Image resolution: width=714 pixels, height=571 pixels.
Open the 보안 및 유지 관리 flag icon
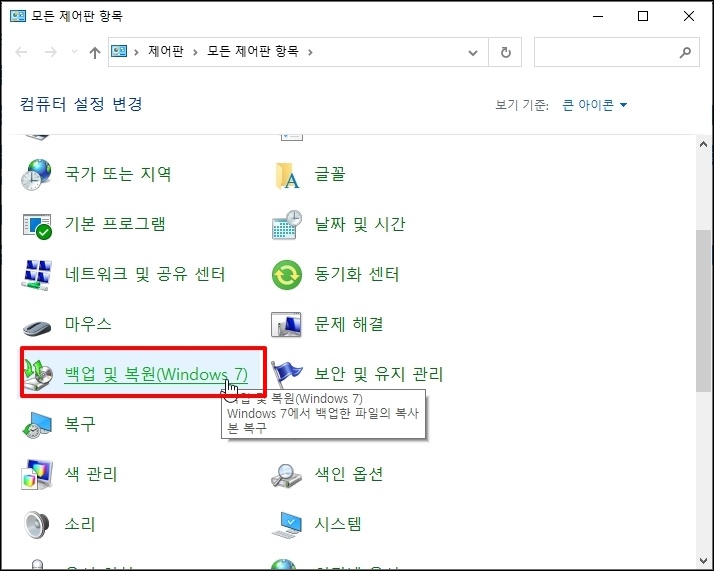[286, 373]
